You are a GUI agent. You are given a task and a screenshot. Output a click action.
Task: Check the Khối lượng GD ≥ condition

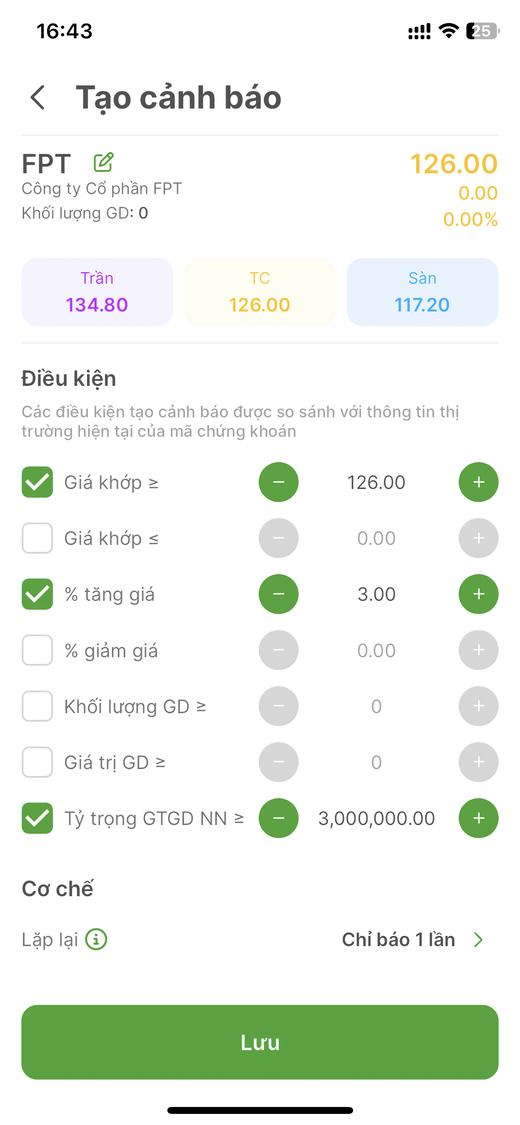coord(37,706)
